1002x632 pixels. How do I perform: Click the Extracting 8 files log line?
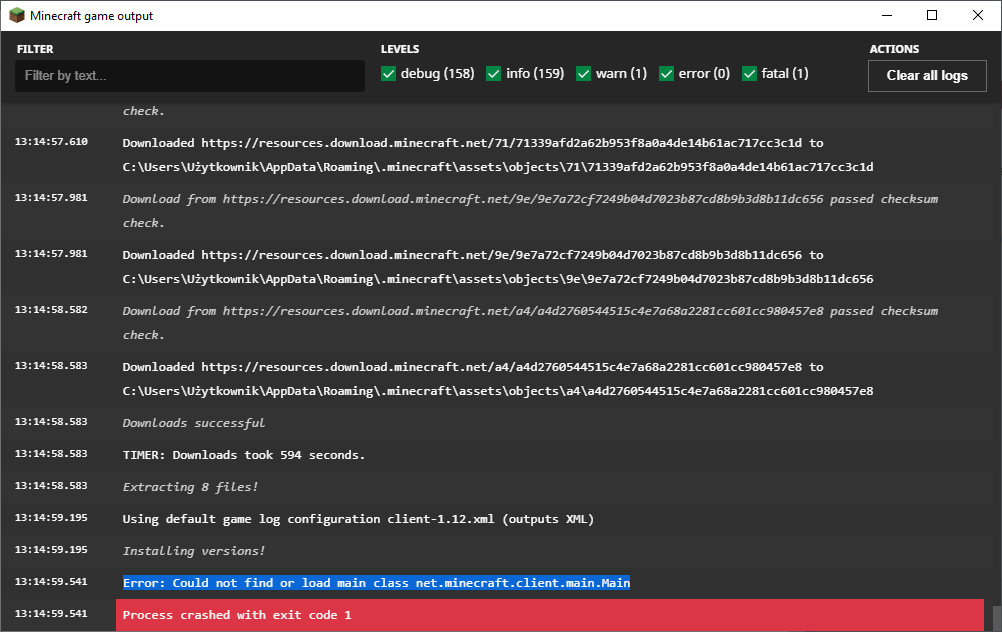tap(190, 487)
